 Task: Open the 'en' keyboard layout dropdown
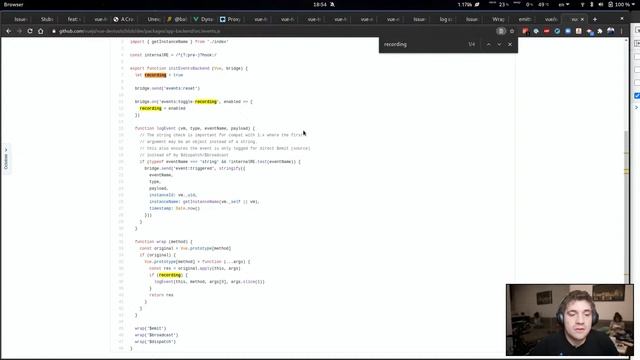tap(564, 4)
